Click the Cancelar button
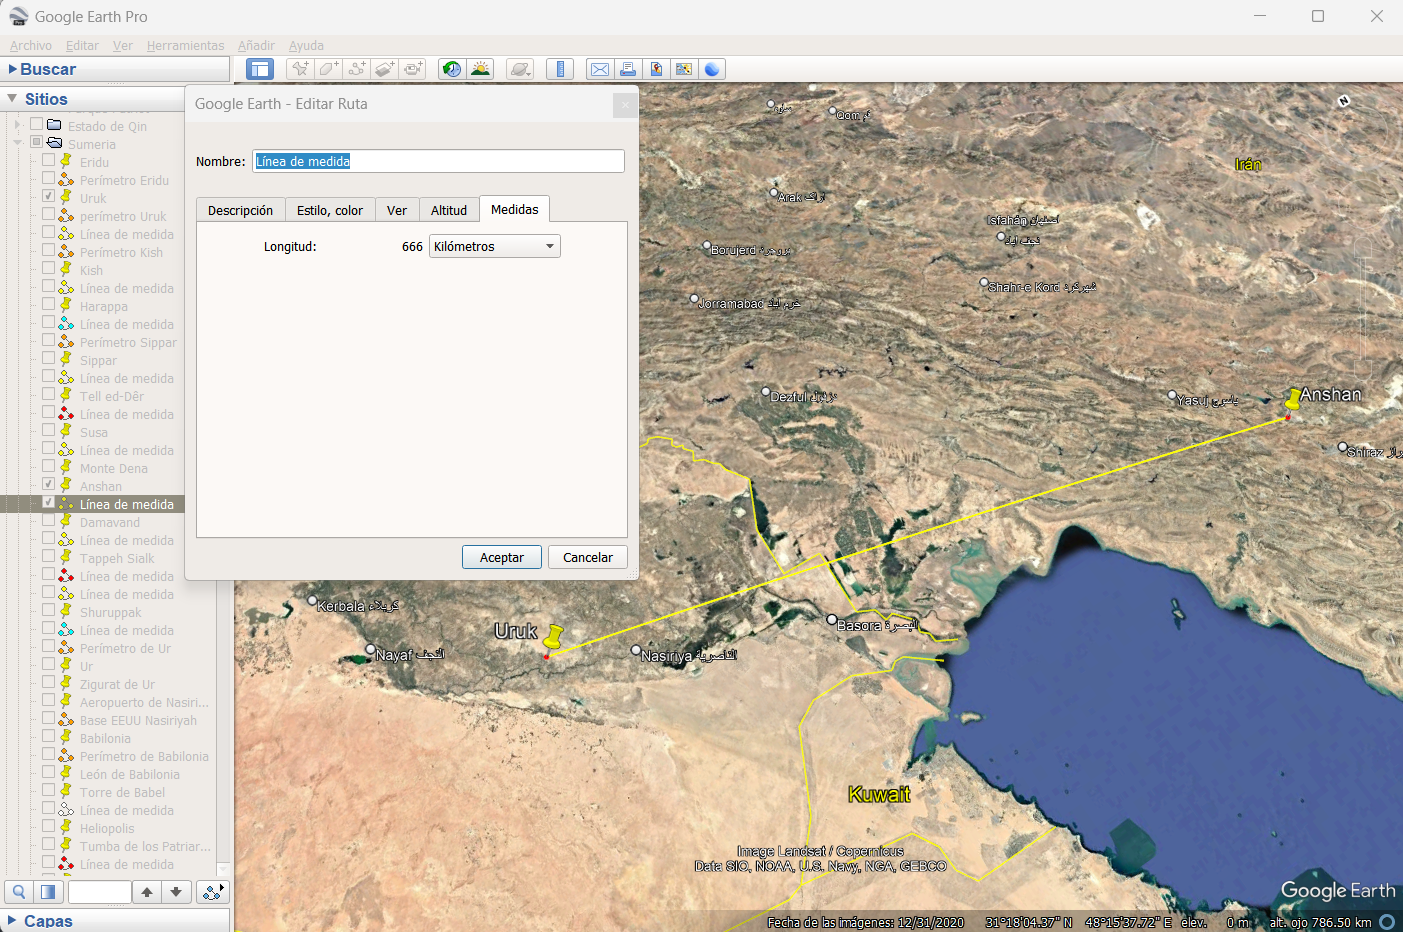1403x932 pixels. click(x=587, y=558)
